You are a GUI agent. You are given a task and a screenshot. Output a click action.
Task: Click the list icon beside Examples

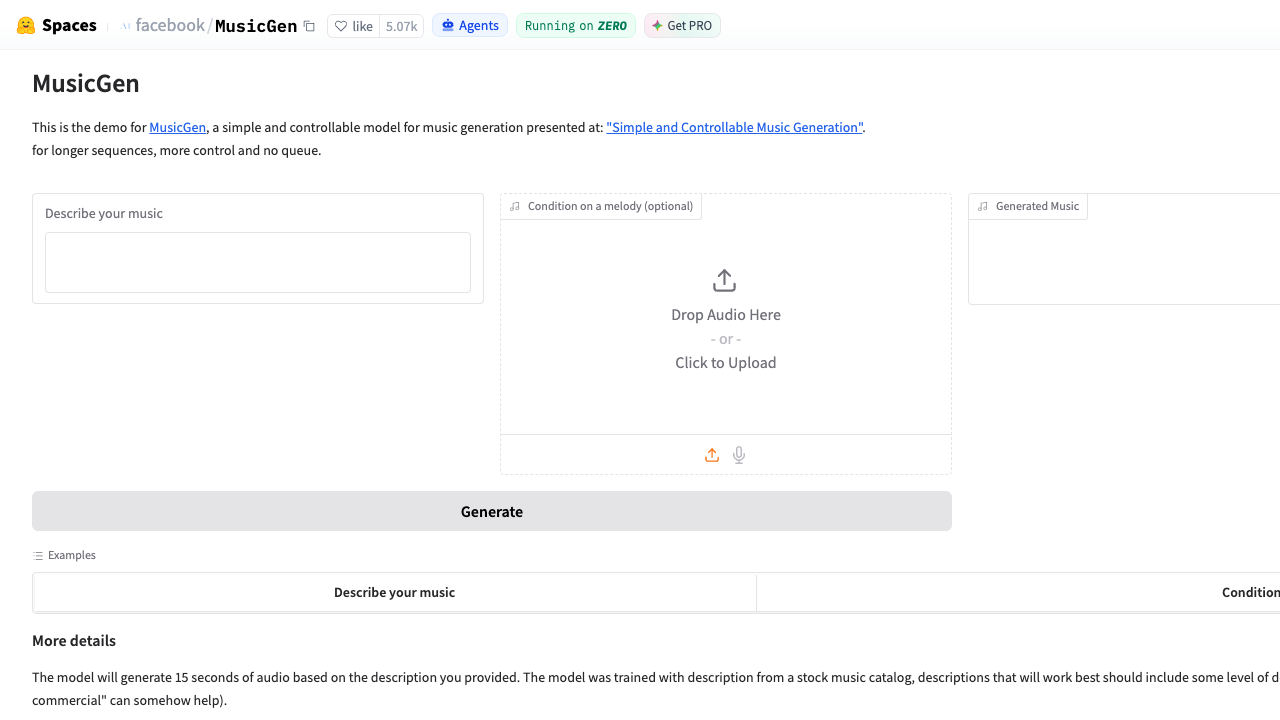click(x=38, y=555)
